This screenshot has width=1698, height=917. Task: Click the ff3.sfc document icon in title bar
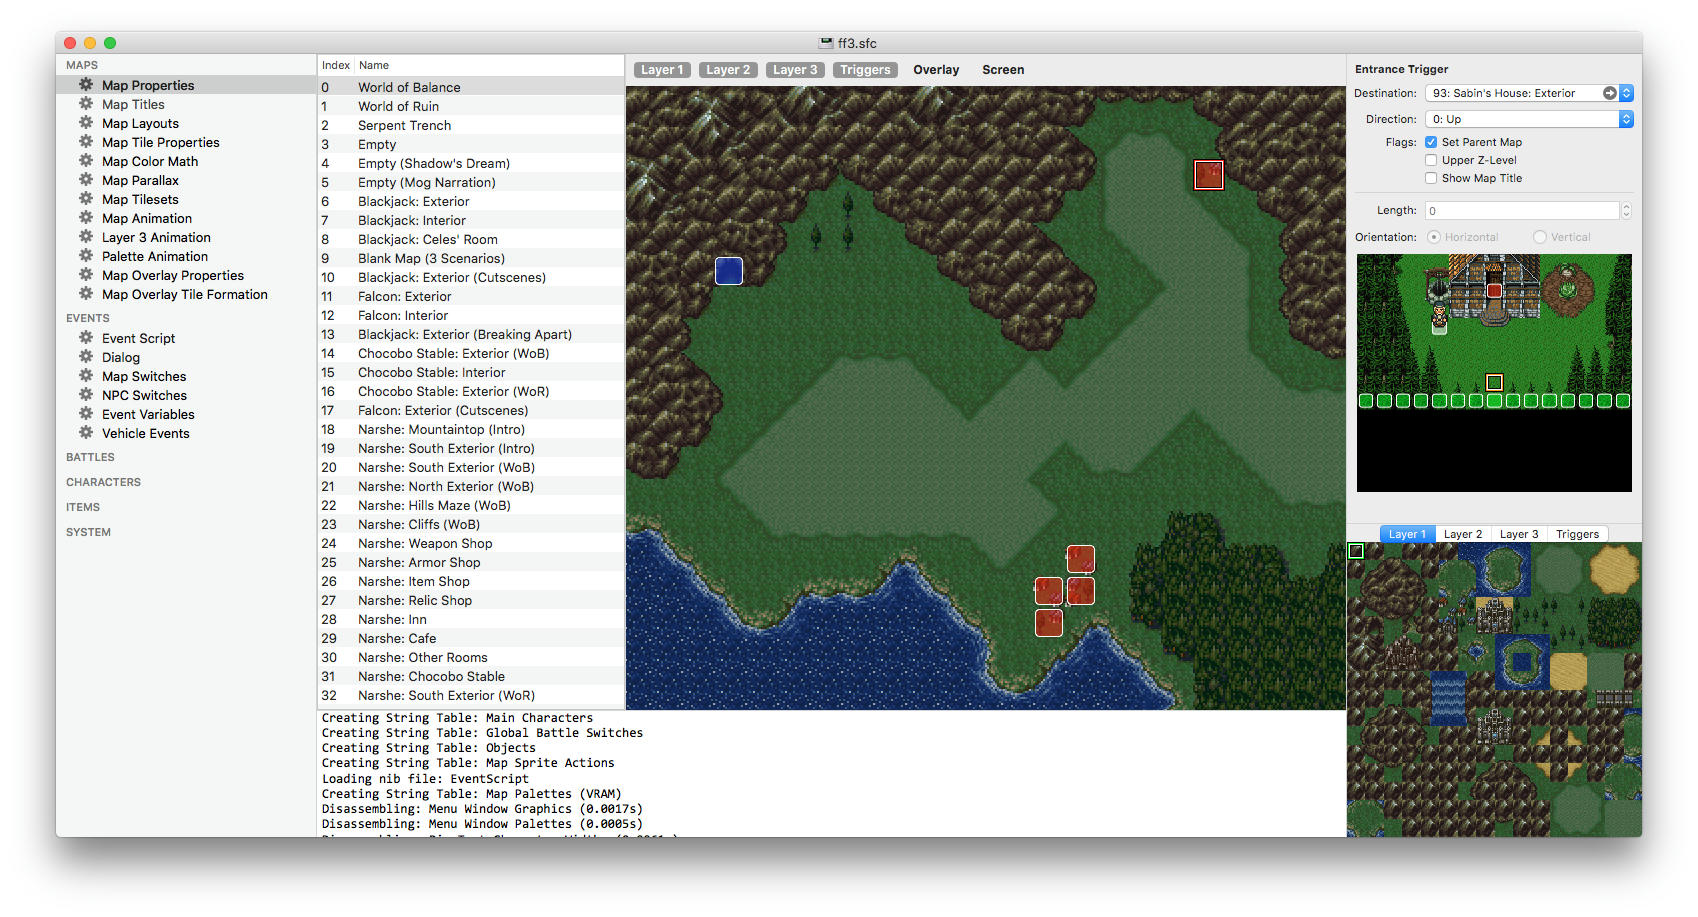coord(826,43)
